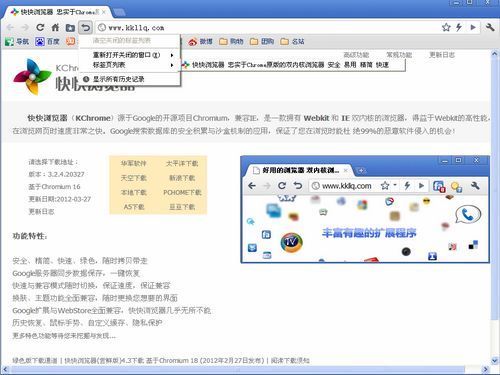Click the horizontal scrollbar left arrow
This screenshot has height=375, width=500.
tap(5, 369)
